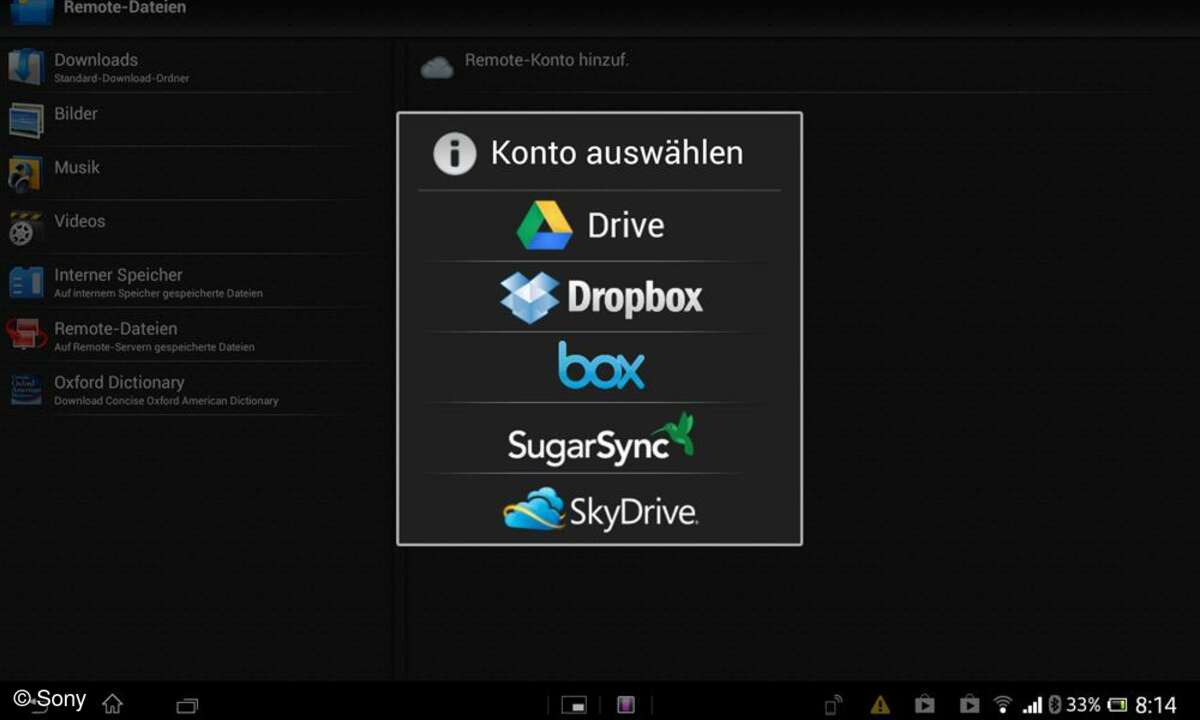Image resolution: width=1200 pixels, height=720 pixels.
Task: Tap the warning triangle notification icon
Action: (880, 705)
